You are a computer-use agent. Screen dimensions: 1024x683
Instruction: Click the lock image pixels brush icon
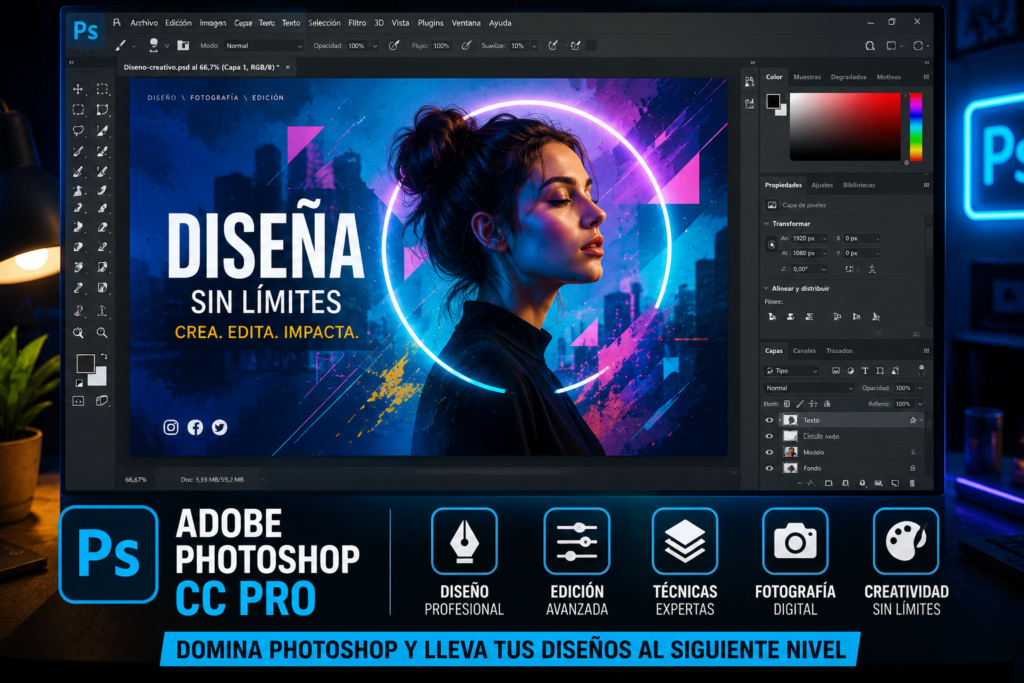click(800, 404)
